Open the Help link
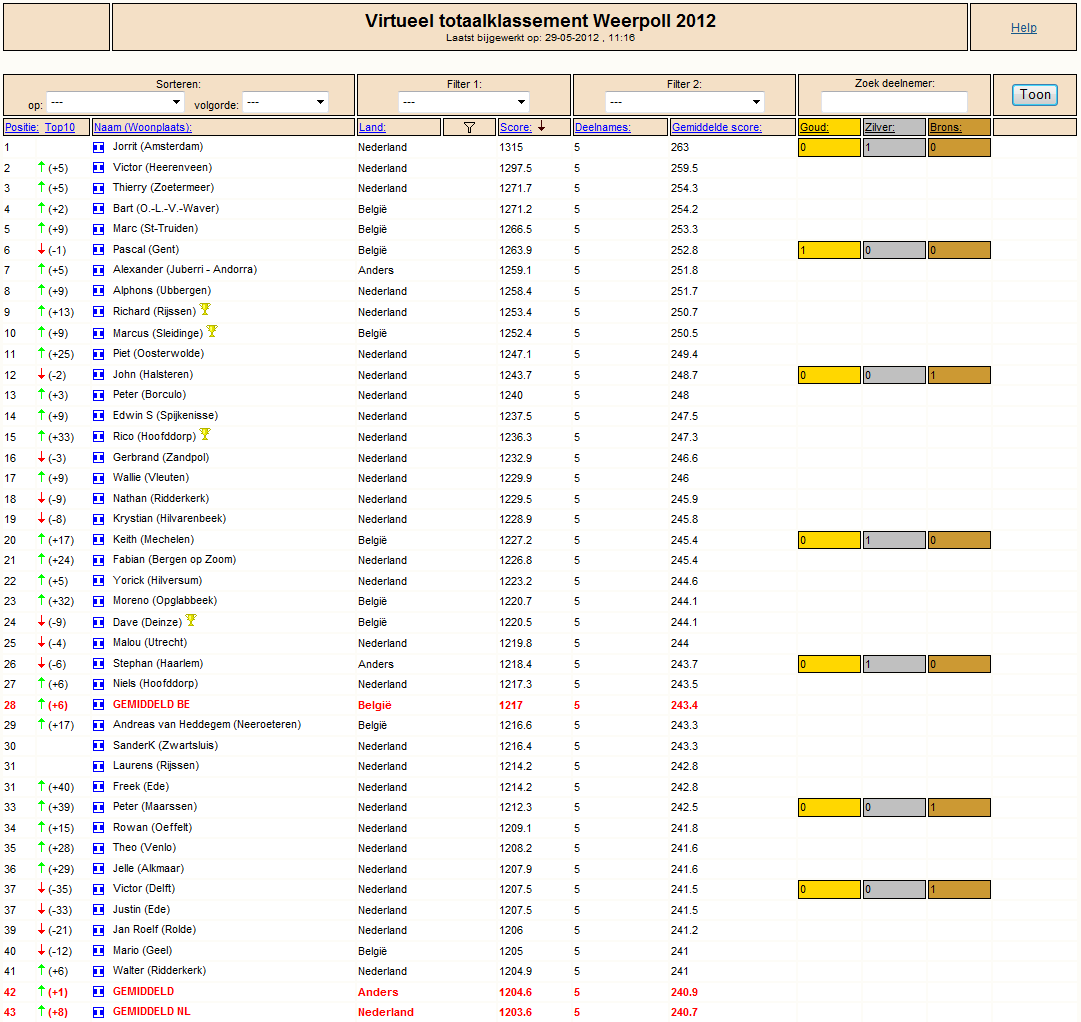 [1023, 28]
